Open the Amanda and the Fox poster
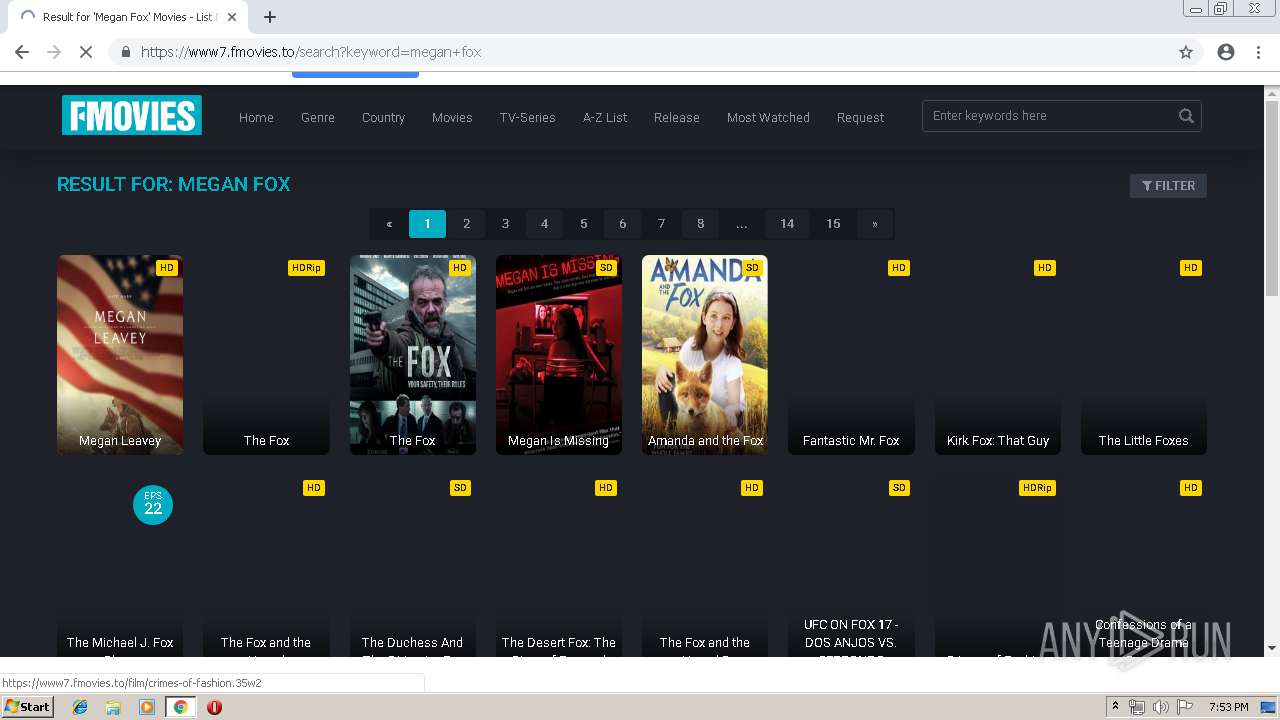Image resolution: width=1280 pixels, height=720 pixels. point(705,355)
